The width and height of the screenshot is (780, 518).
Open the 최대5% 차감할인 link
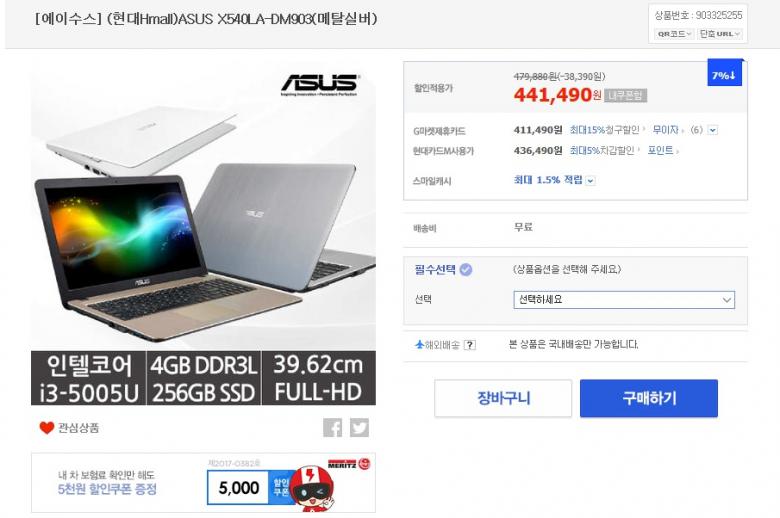click(x=604, y=150)
